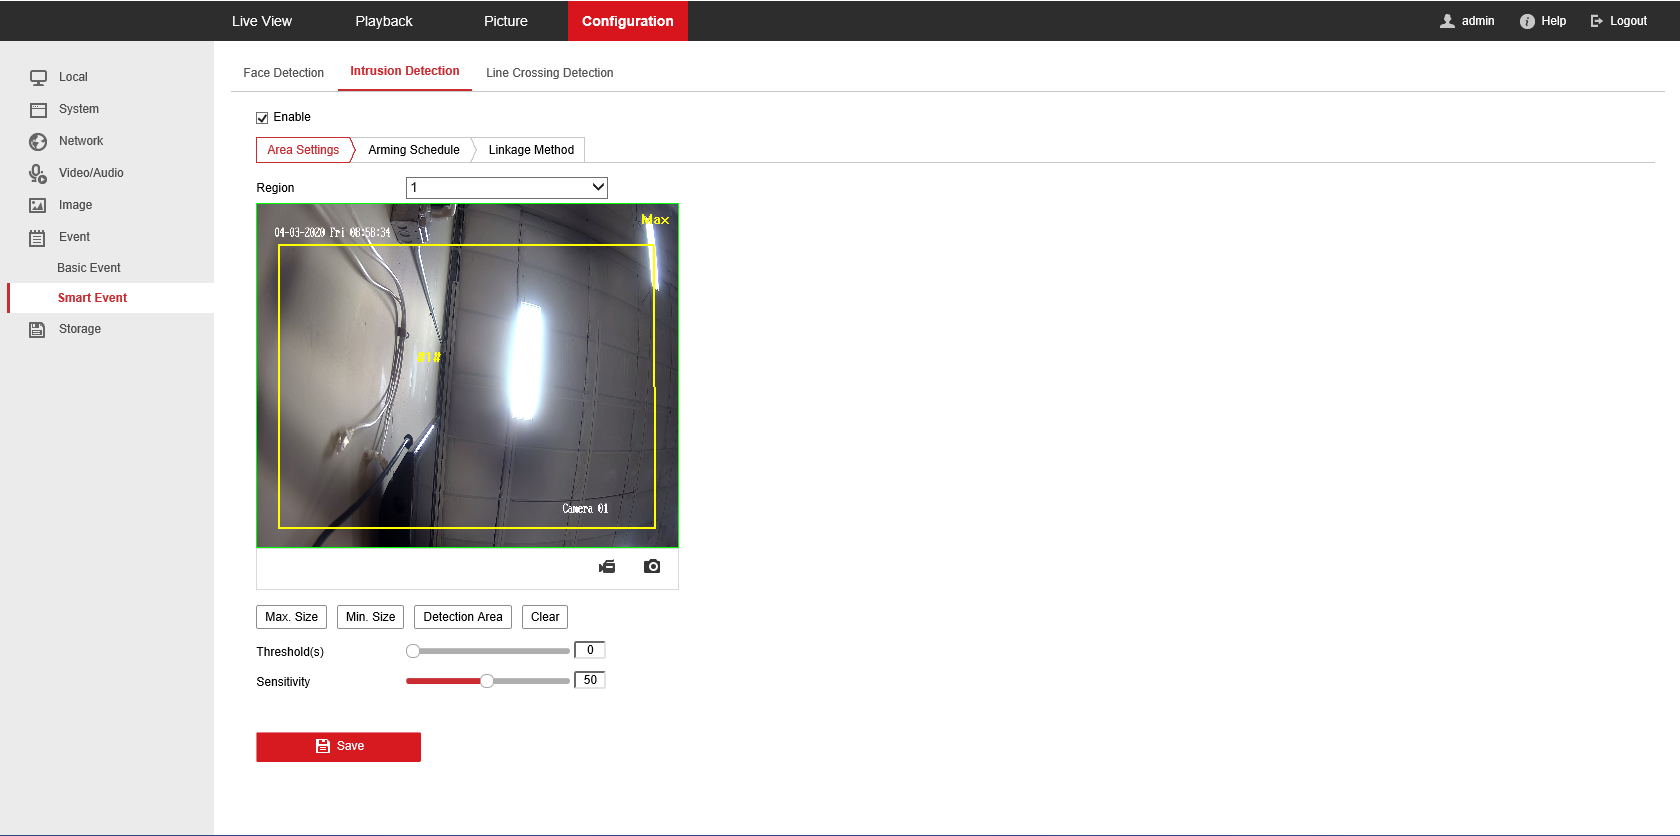Open the Help link

click(1553, 21)
